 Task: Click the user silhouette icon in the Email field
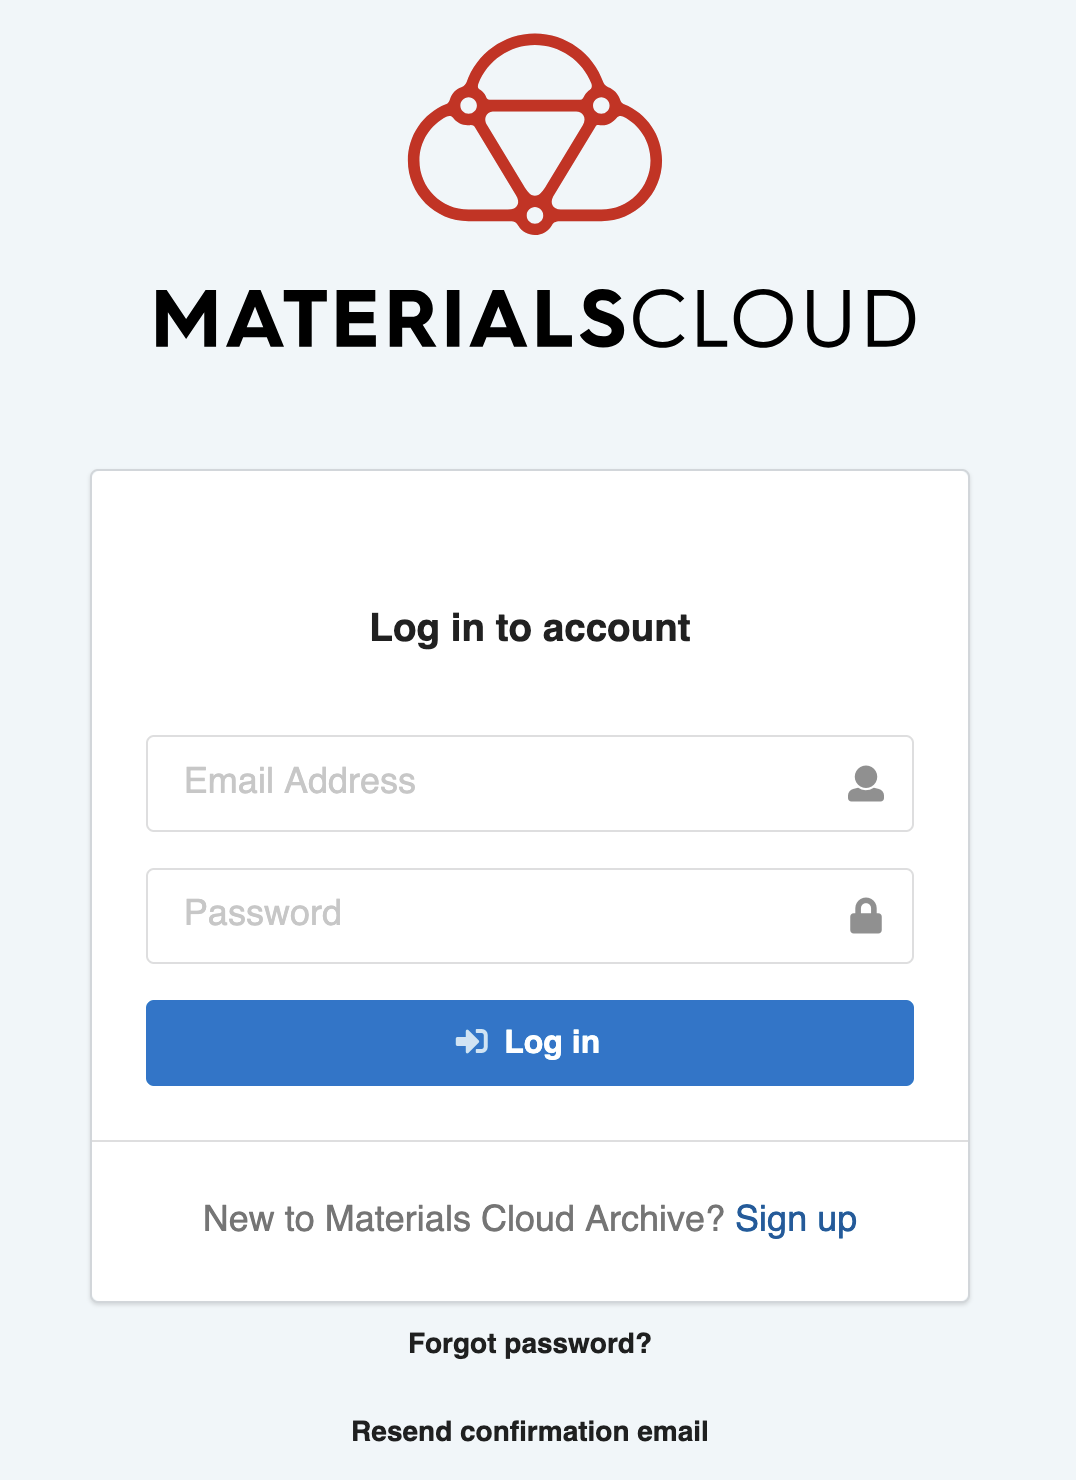pyautogui.click(x=866, y=783)
